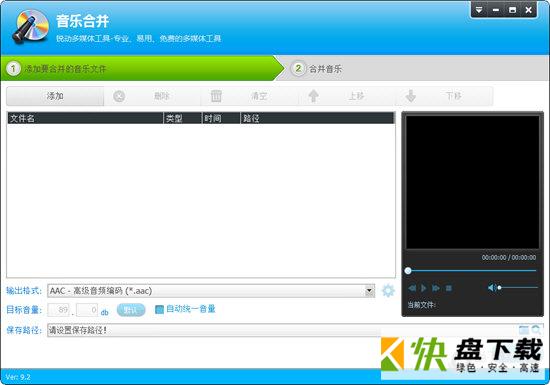550x385 pixels.
Task: Click the Ver: 9.2 status text
Action: click(18, 377)
